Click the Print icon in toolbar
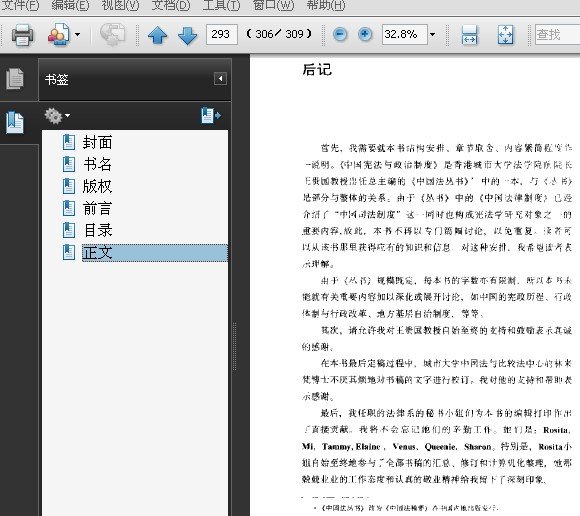 [22, 35]
